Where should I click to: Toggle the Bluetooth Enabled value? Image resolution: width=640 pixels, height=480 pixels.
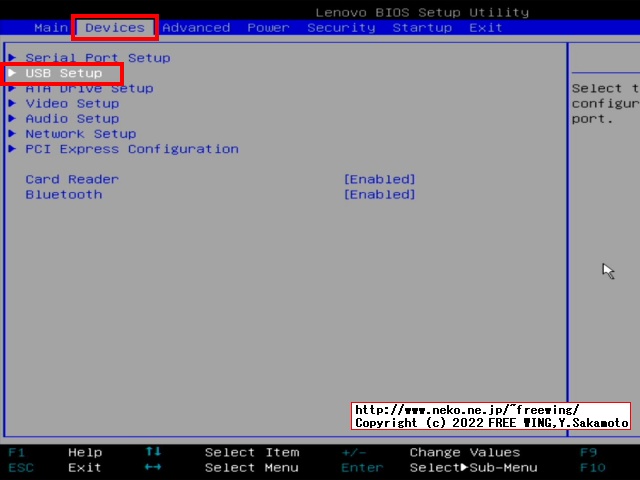tap(379, 195)
